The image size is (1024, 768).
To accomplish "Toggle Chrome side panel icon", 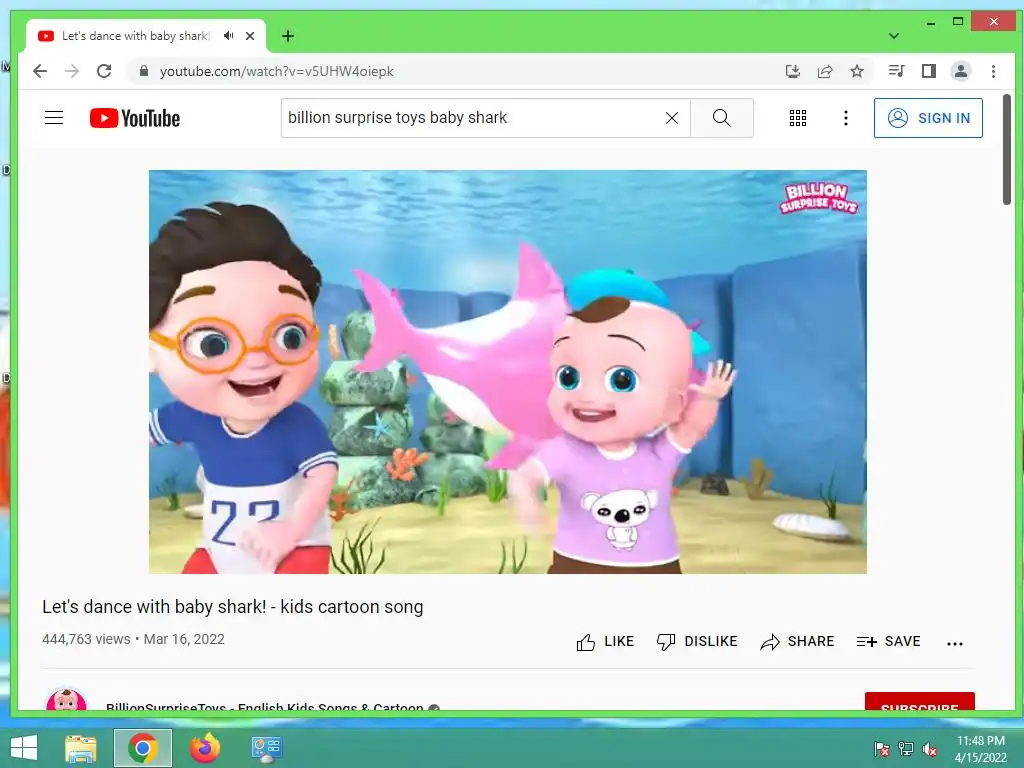I will [929, 71].
